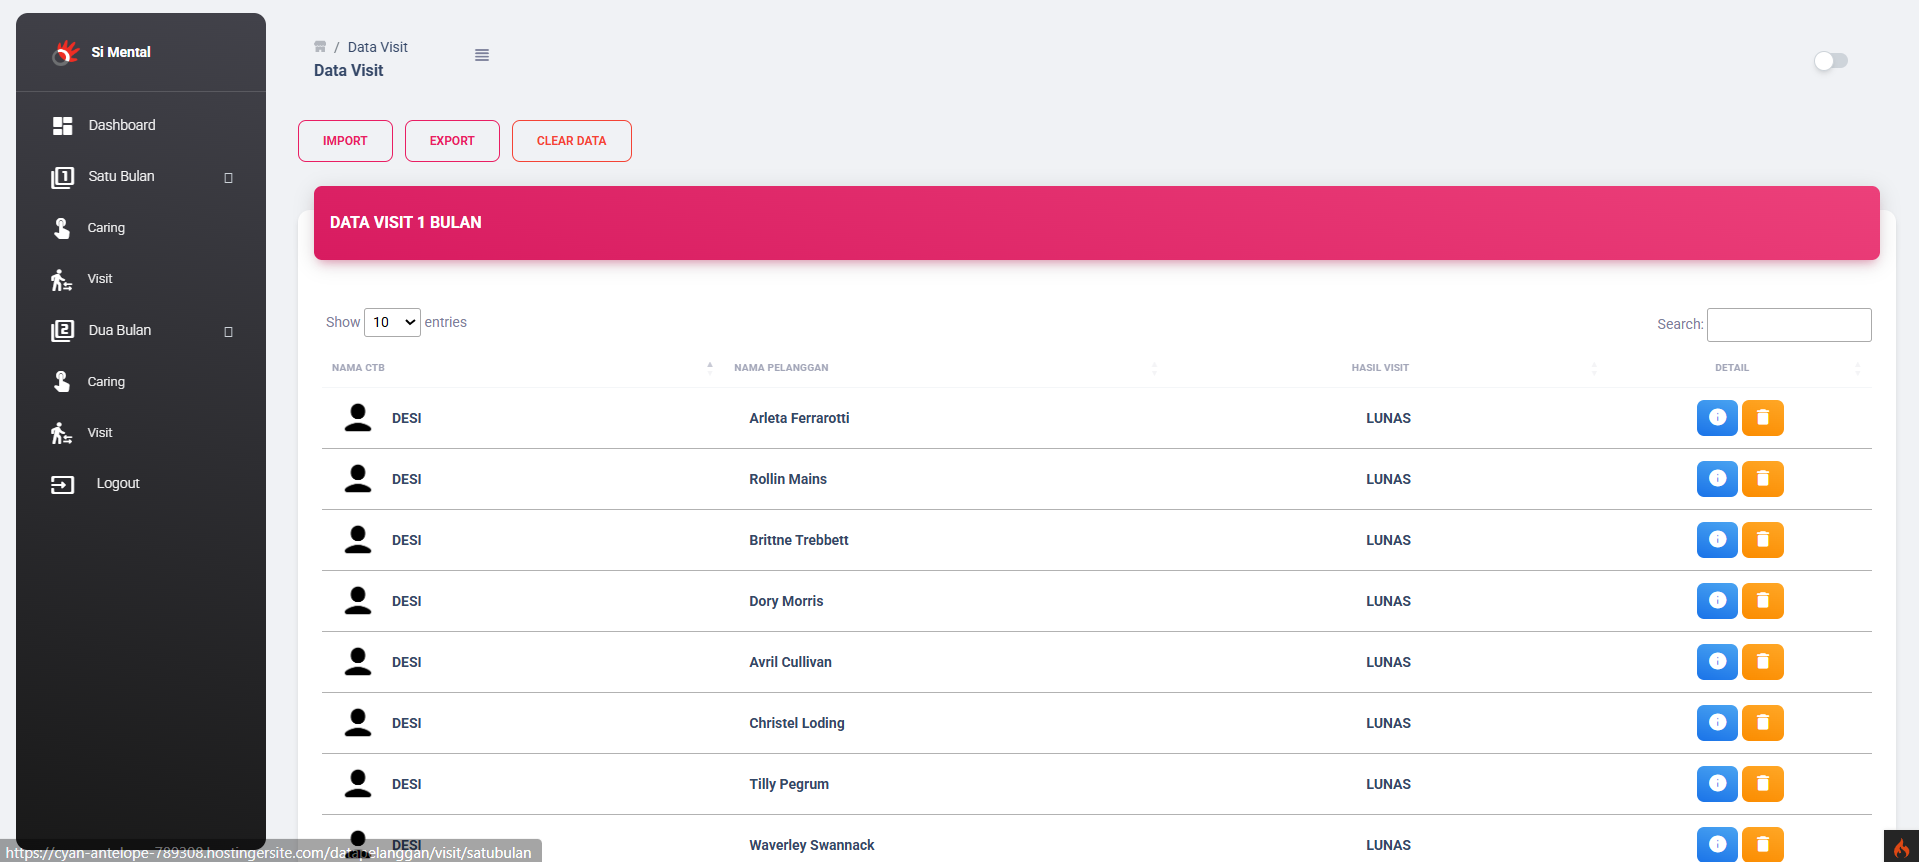Open detail info for Dory Morris
This screenshot has width=1919, height=862.
click(x=1717, y=601)
